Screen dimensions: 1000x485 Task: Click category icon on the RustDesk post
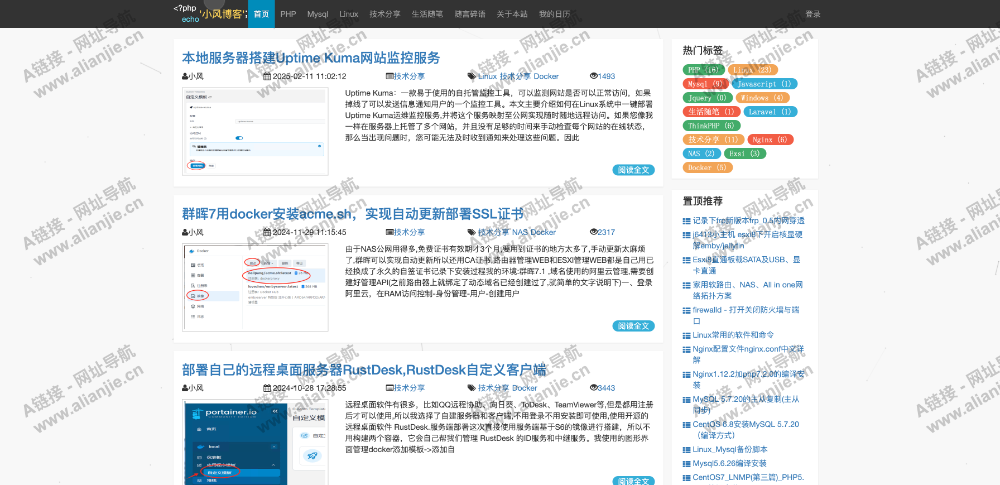point(390,388)
